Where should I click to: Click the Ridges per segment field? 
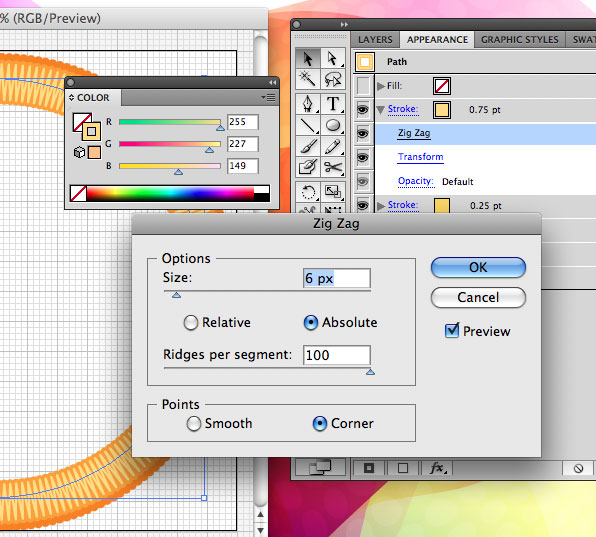337,355
